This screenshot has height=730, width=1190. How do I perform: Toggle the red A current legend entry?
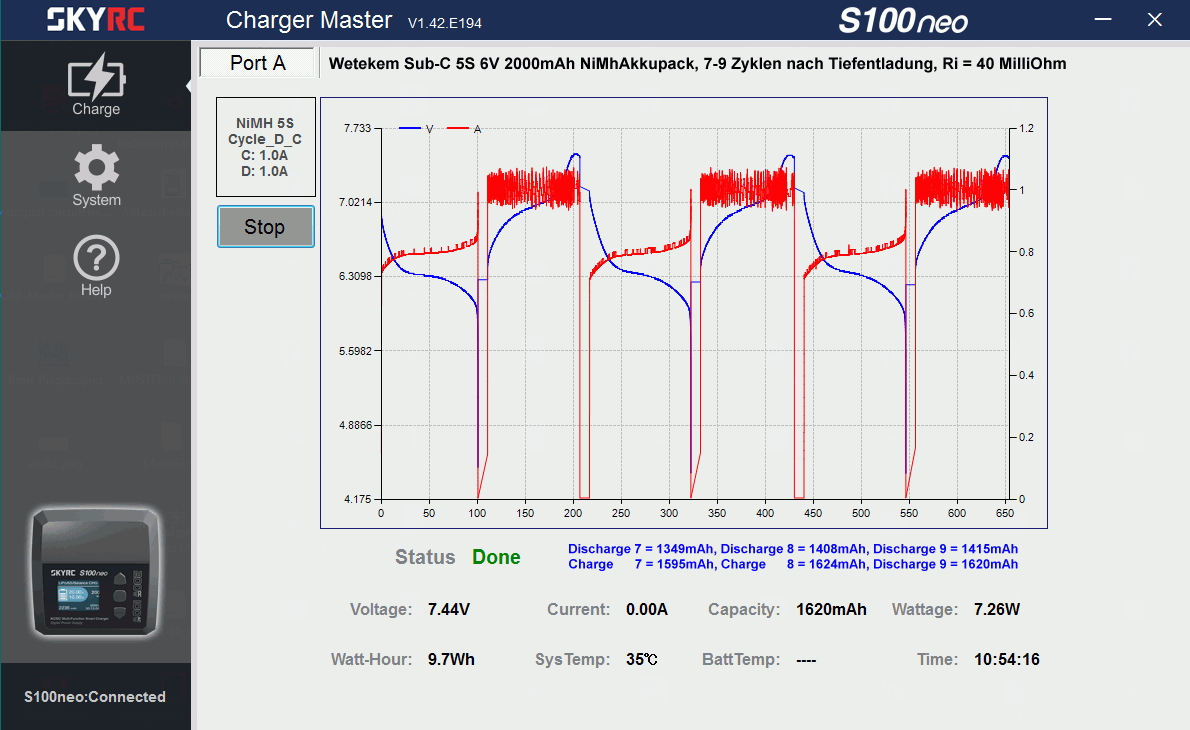point(464,129)
